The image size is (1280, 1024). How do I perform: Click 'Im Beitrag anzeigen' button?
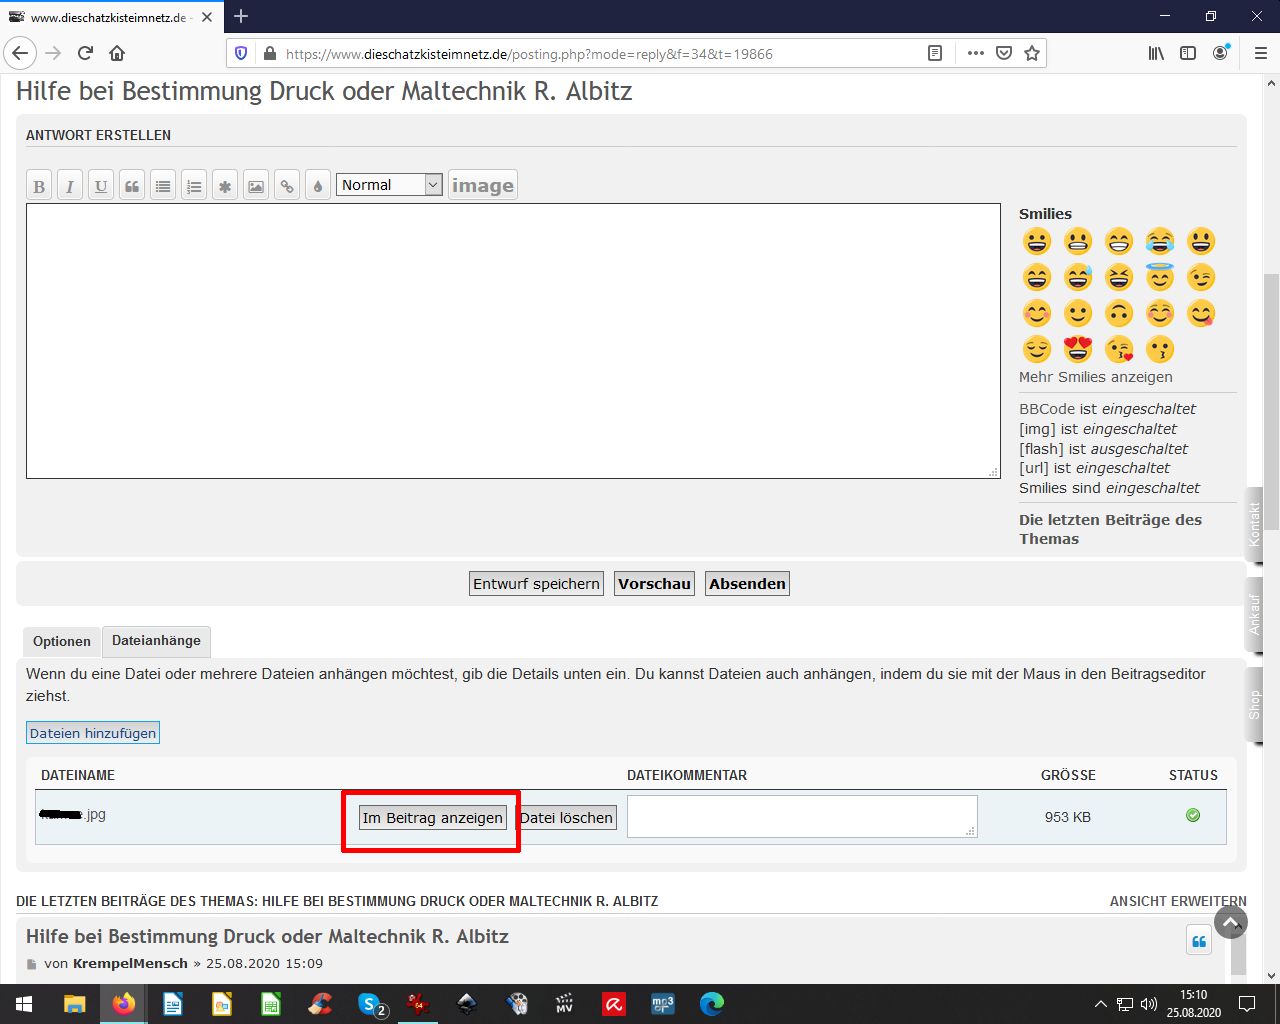[x=432, y=818]
